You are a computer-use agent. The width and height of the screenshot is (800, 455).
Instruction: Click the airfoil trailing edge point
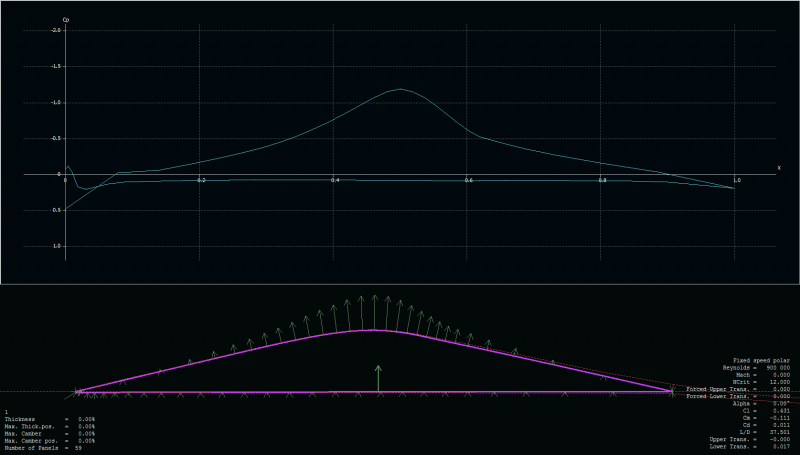pyautogui.click(x=672, y=392)
